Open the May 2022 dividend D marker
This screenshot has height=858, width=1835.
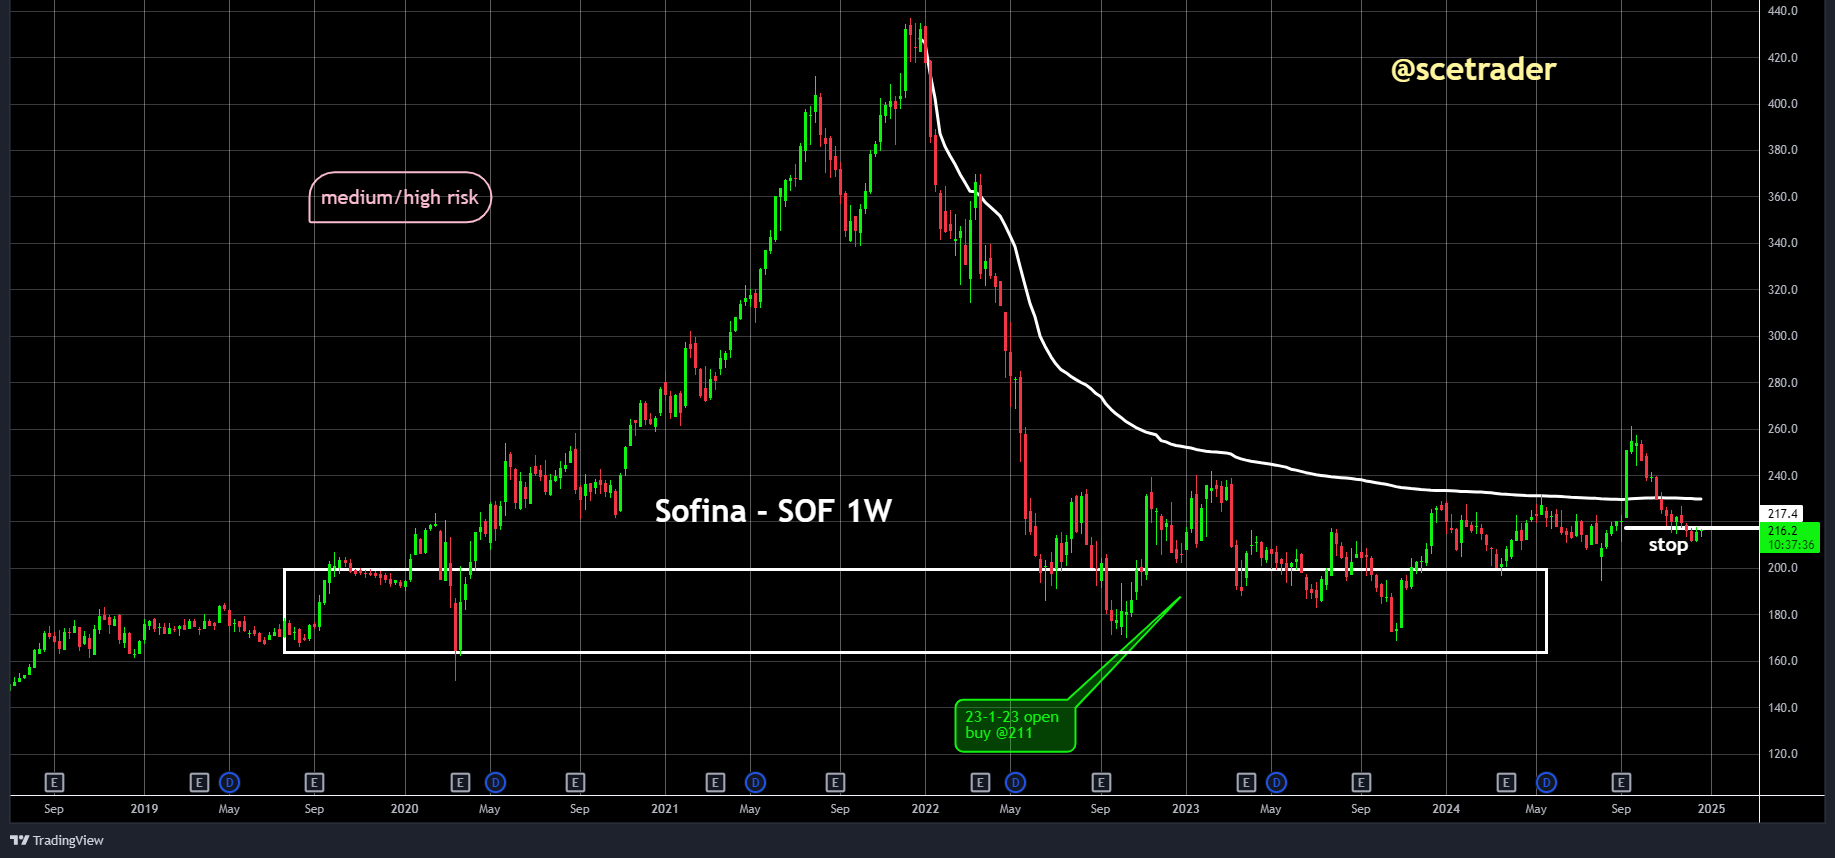pos(1015,782)
